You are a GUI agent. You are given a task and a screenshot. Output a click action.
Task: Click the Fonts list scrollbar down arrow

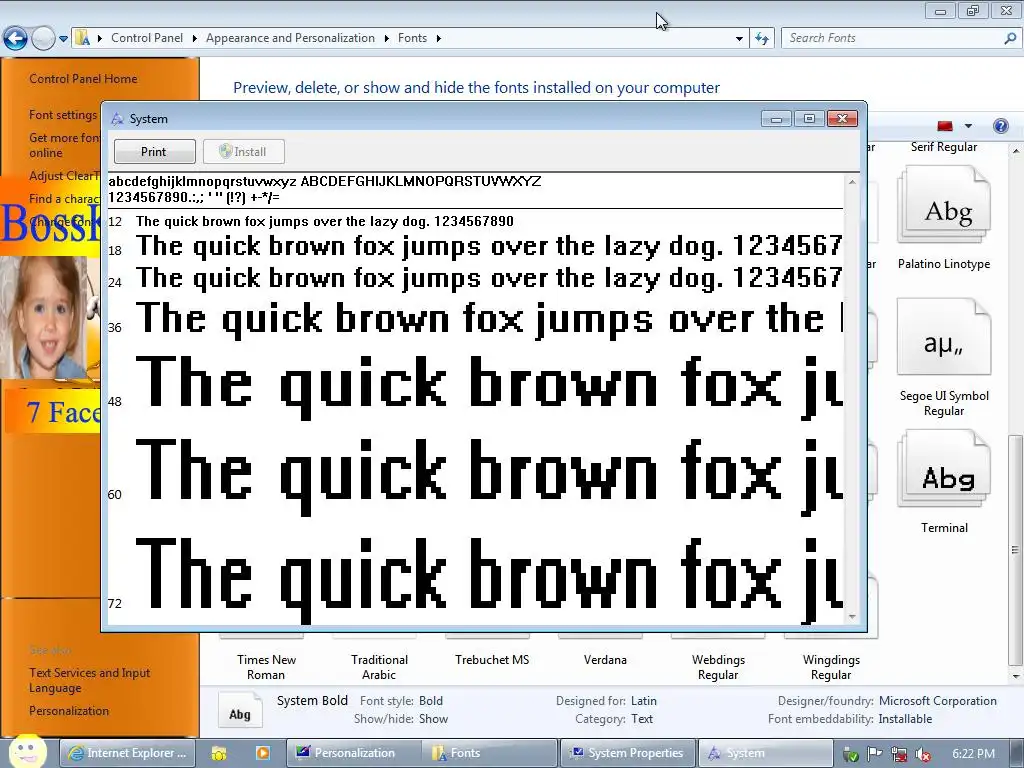[x=1016, y=676]
